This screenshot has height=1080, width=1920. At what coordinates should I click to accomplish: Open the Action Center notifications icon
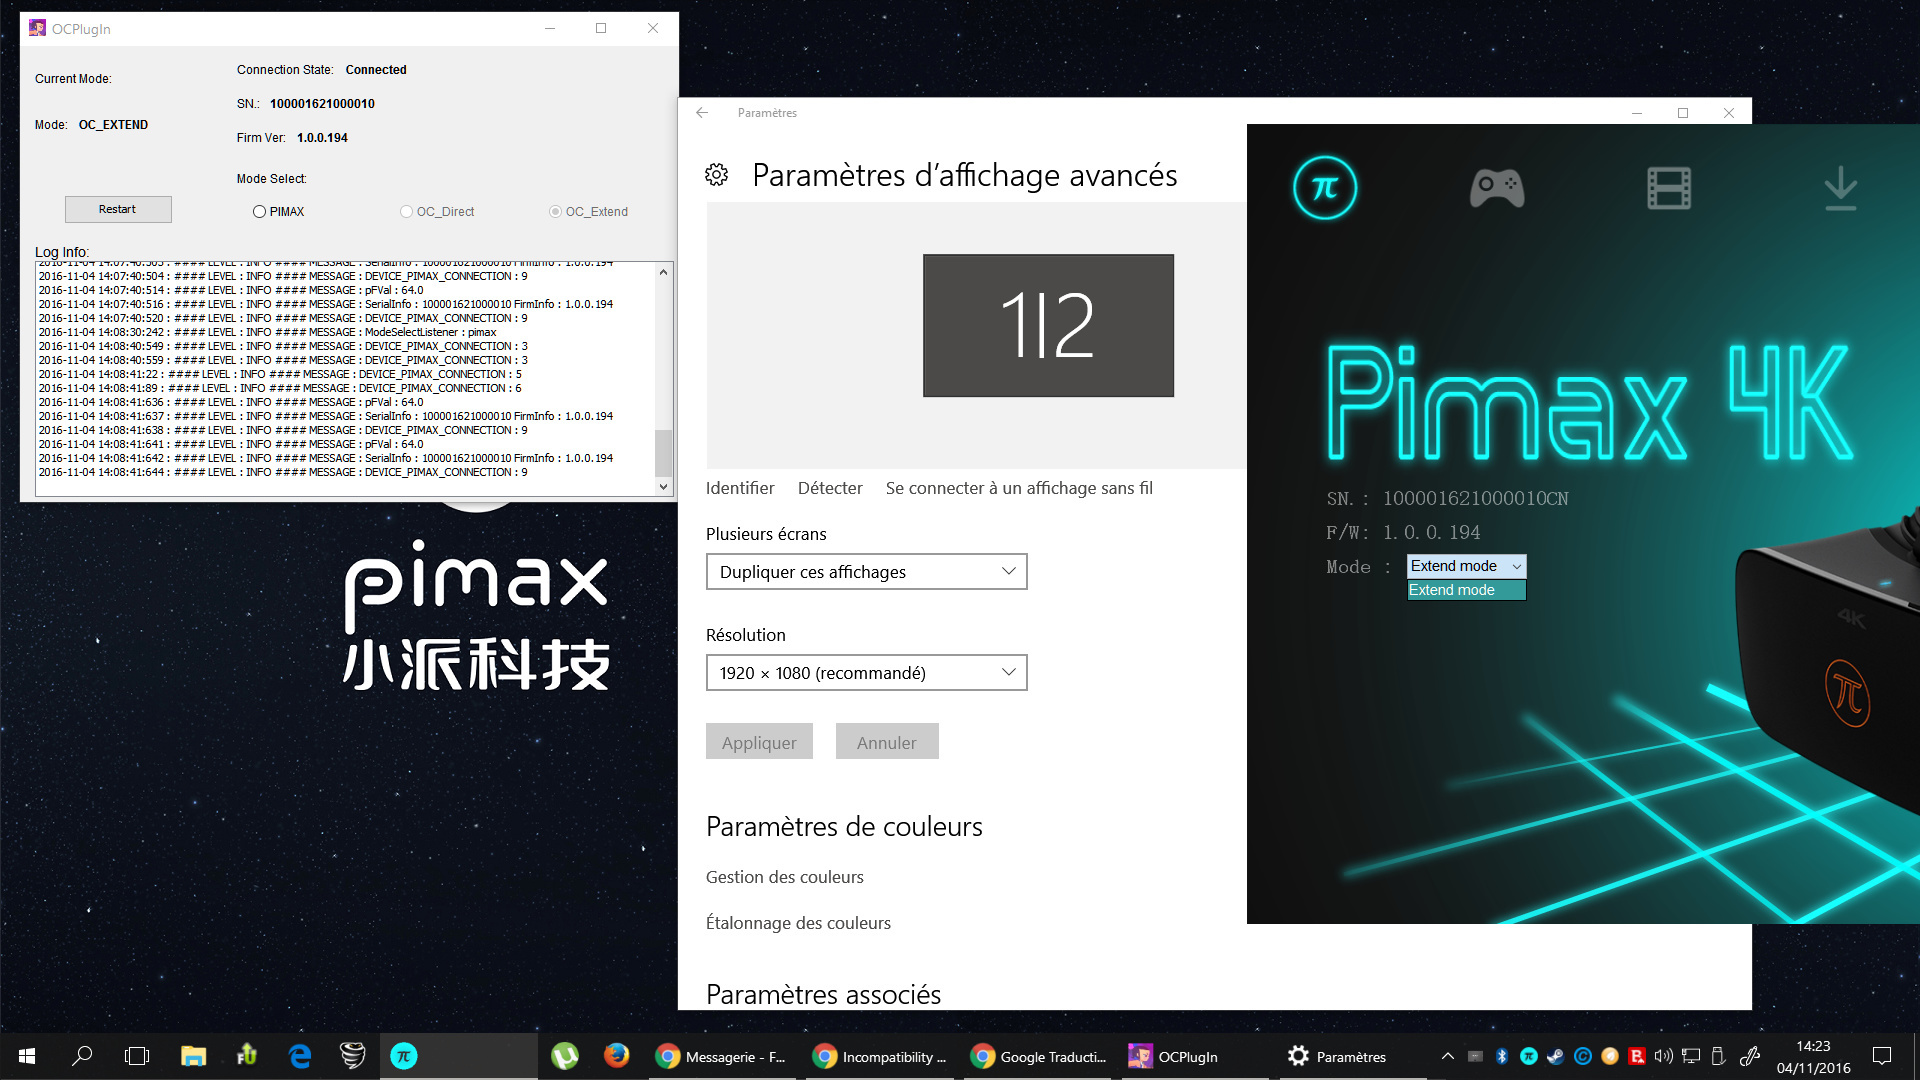point(1882,1056)
